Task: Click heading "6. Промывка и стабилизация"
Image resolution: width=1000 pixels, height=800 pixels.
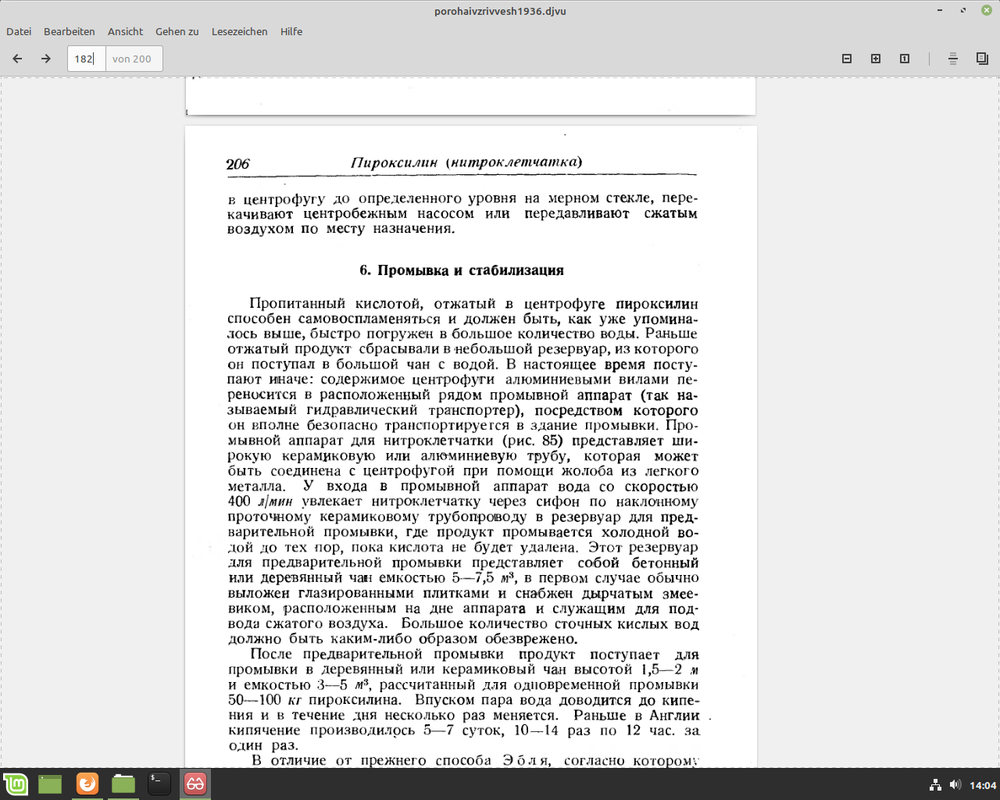Action: click(x=462, y=270)
